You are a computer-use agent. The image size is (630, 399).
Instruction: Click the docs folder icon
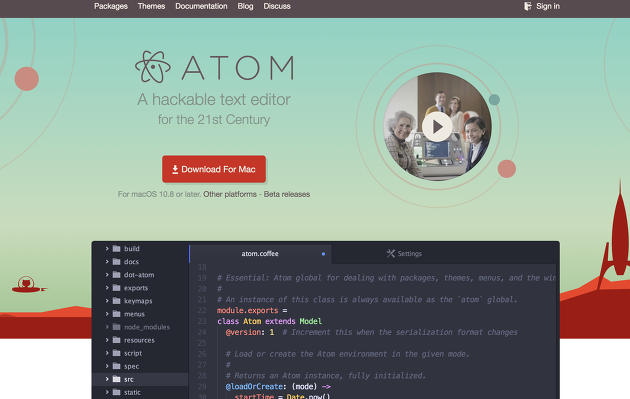[117, 262]
